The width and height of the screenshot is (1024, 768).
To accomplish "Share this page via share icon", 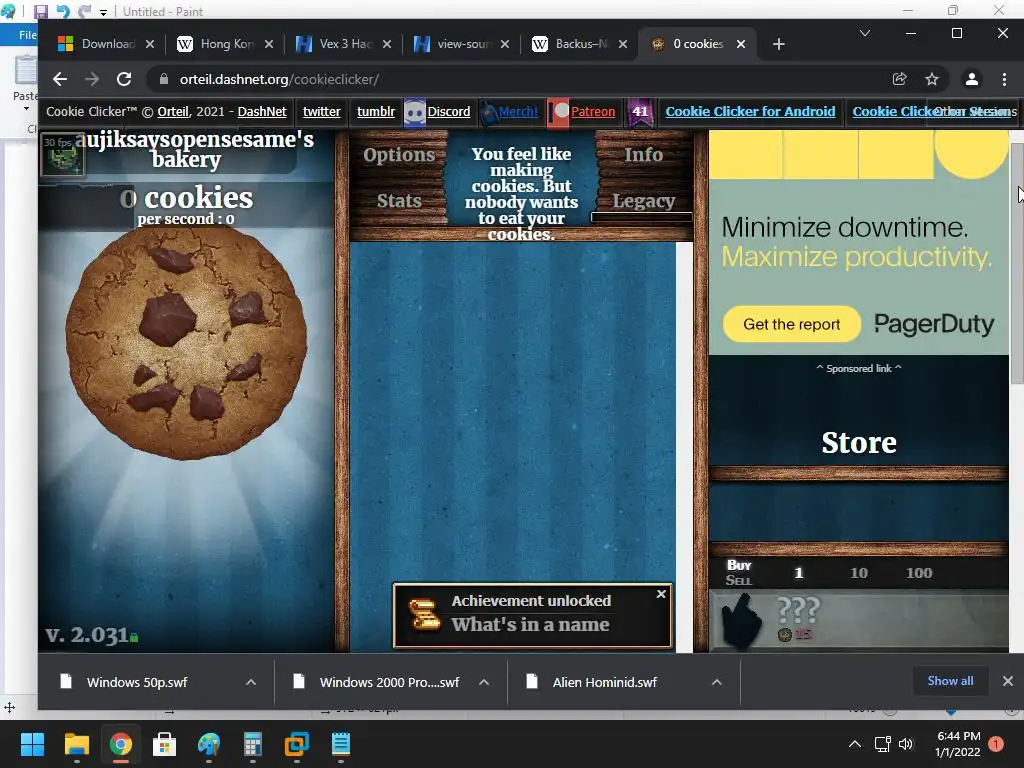I will (899, 79).
